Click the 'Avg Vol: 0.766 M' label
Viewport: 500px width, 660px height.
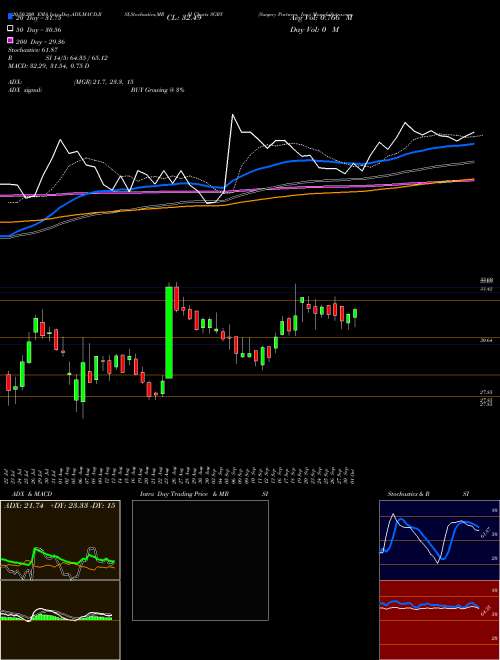click(x=321, y=18)
